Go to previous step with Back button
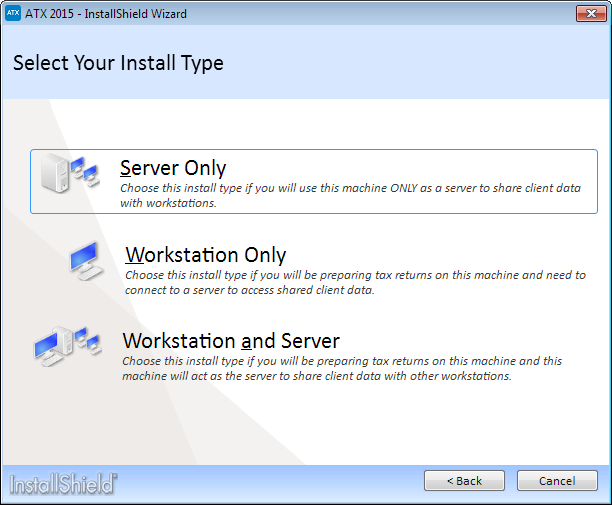 point(464,481)
